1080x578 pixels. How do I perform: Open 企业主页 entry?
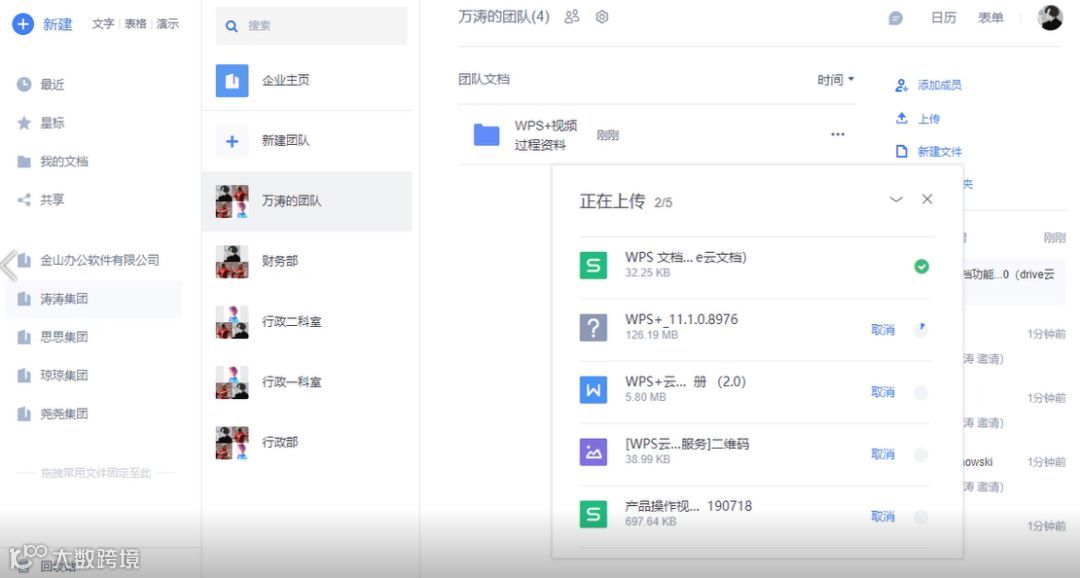[307, 81]
